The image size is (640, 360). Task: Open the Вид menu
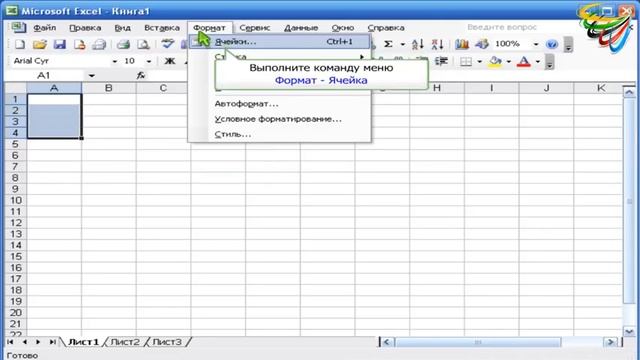click(x=122, y=28)
